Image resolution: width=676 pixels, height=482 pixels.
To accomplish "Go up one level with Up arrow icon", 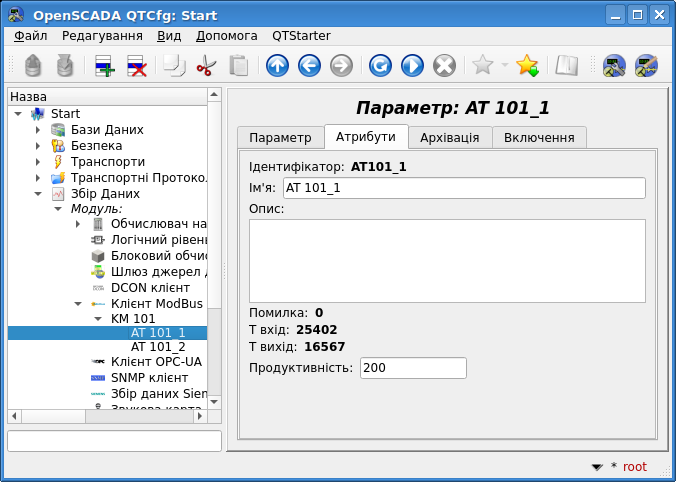I will (277, 66).
